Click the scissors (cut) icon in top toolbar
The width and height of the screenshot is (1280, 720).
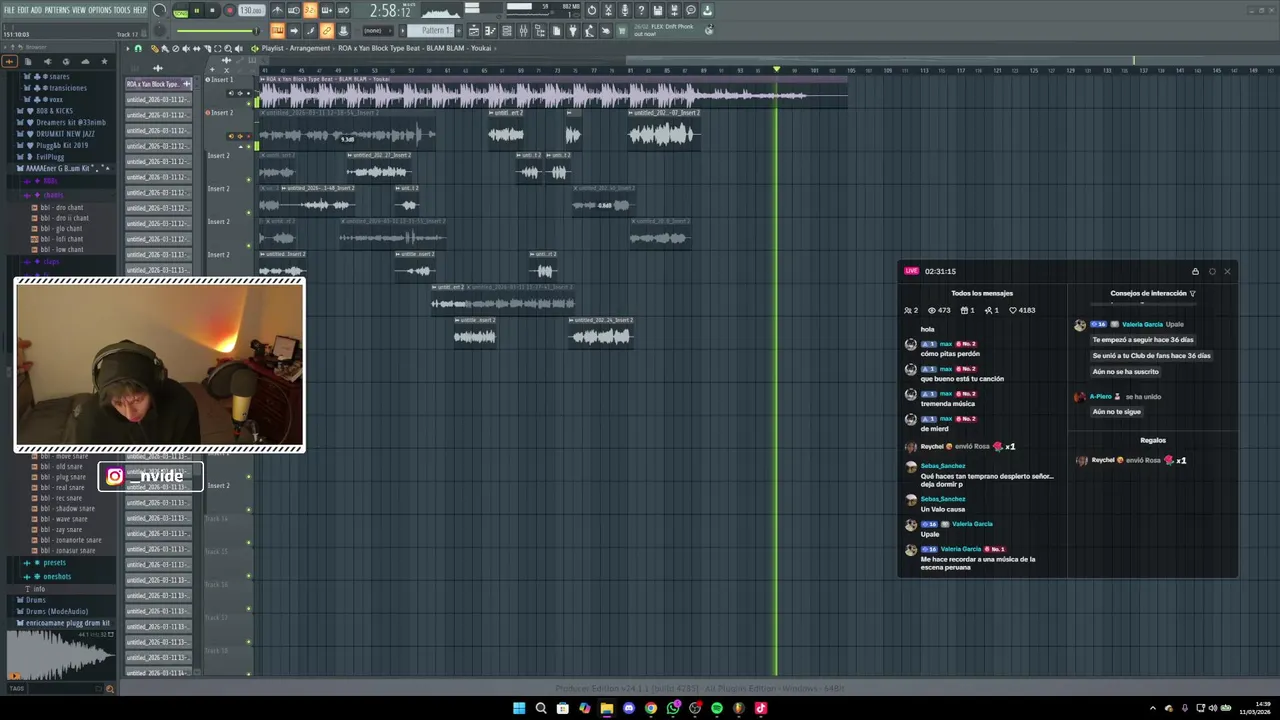(x=608, y=11)
